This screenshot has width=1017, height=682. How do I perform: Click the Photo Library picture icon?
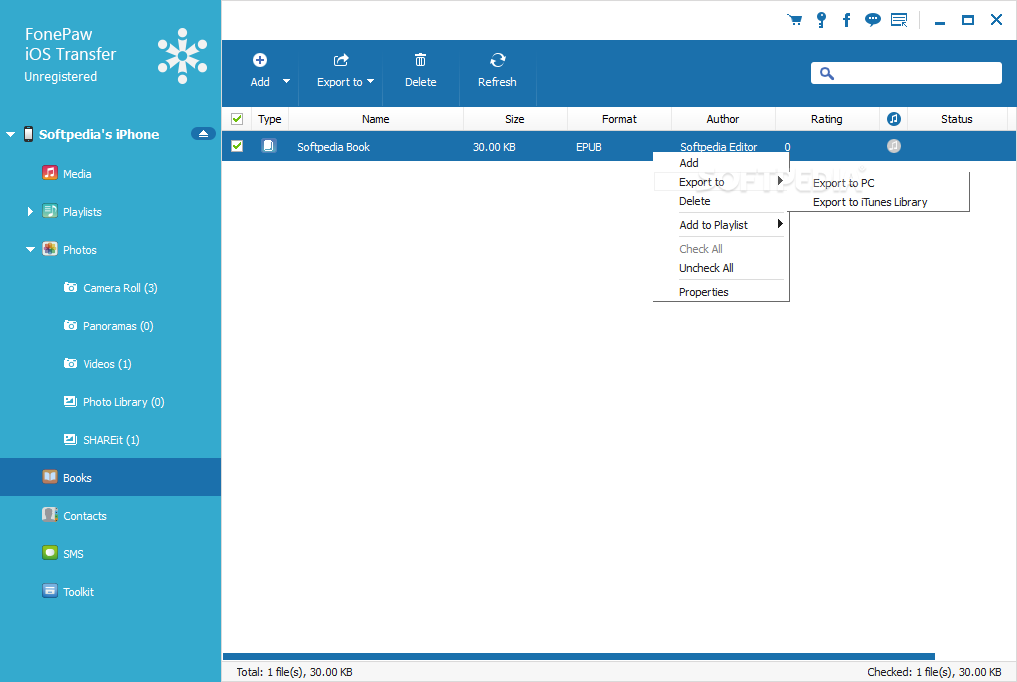point(70,401)
